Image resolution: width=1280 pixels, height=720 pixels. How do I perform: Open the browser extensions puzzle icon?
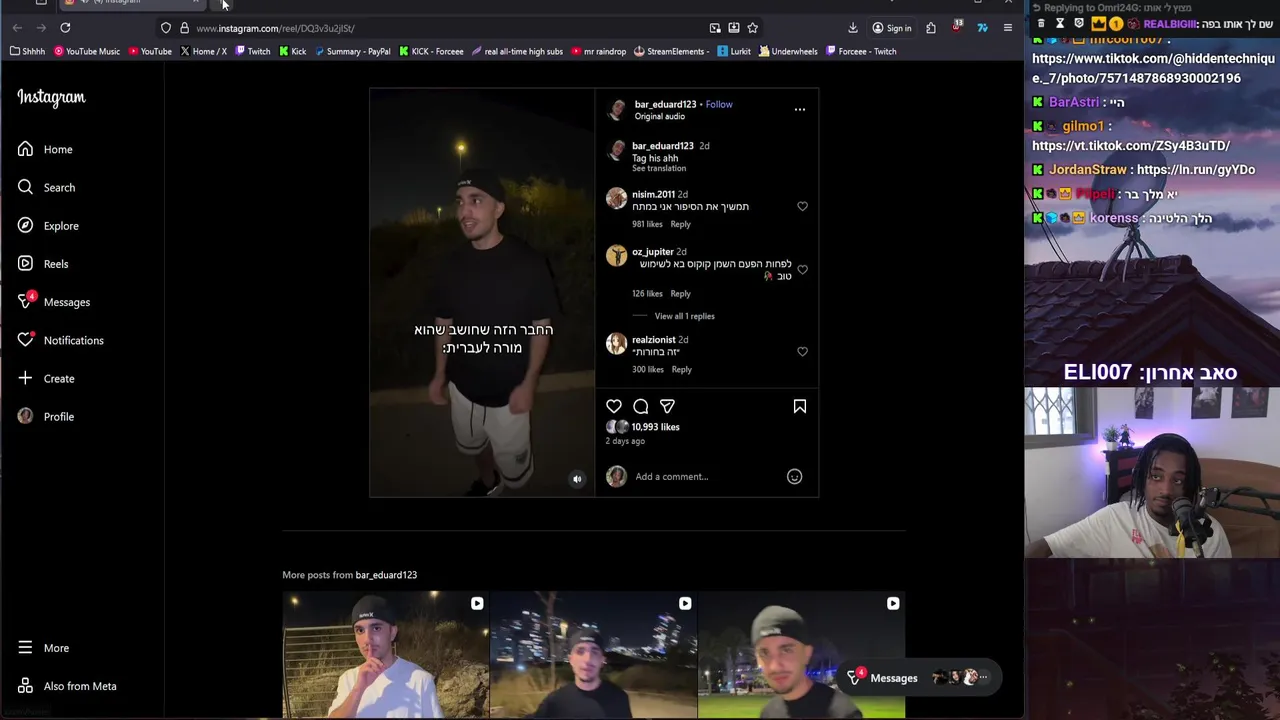[931, 28]
